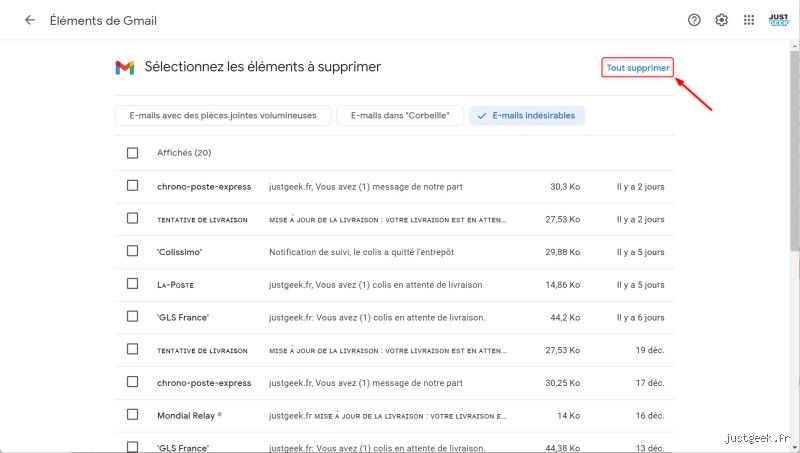The height and width of the screenshot is (453, 800).
Task: Tick the La-Poste email checkbox
Action: pos(132,283)
